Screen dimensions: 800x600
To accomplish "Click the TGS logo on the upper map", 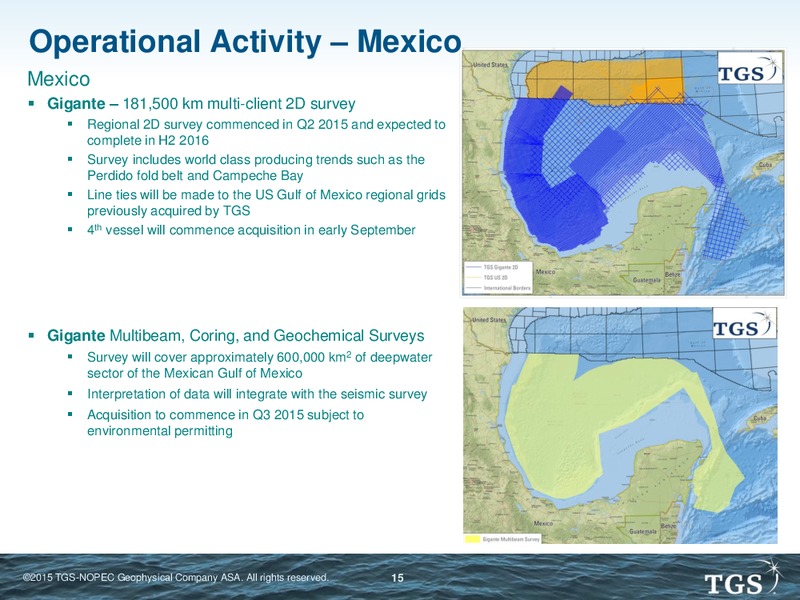I will tap(749, 67).
